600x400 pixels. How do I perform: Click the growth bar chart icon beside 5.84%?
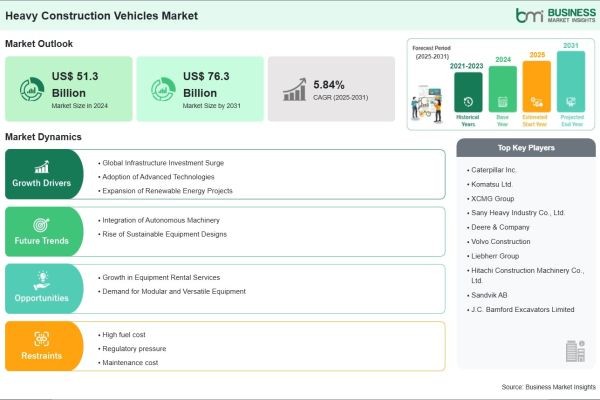pyautogui.click(x=295, y=90)
